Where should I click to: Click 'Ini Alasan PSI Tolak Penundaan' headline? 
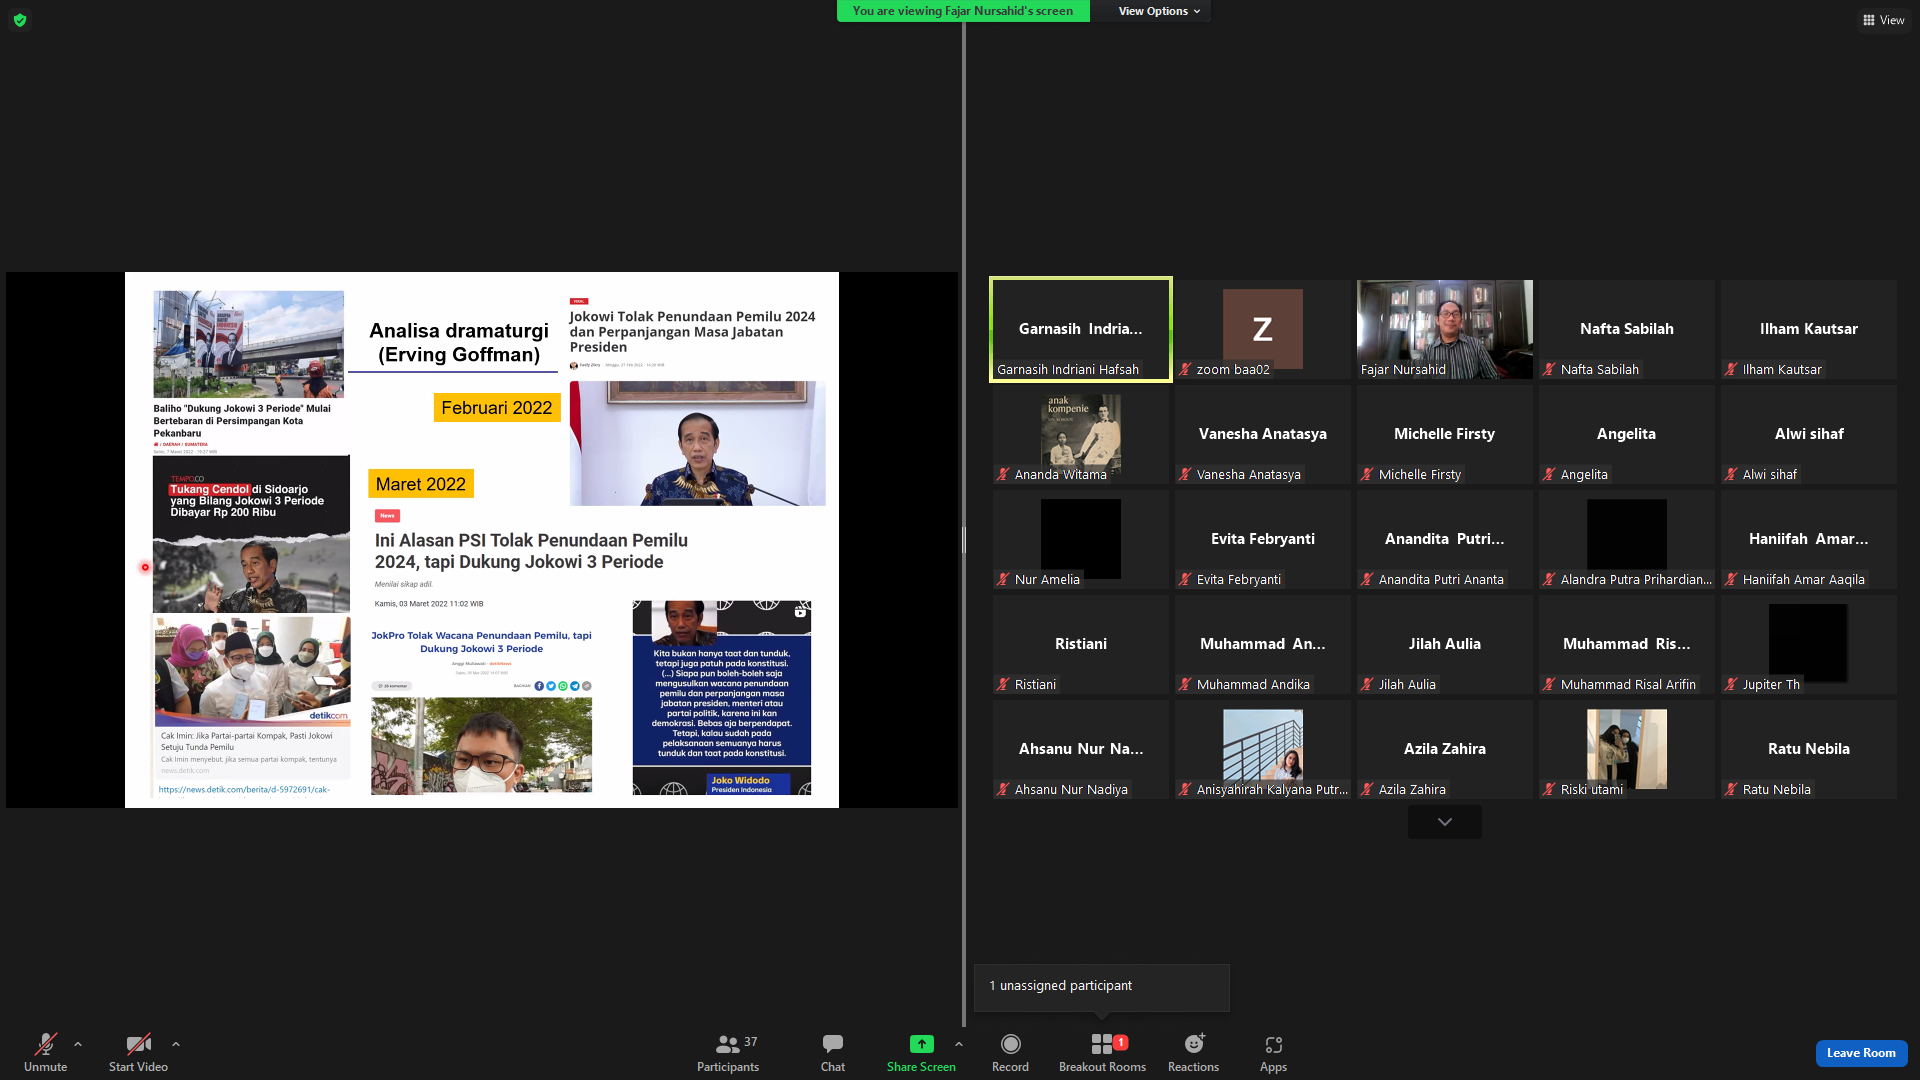click(531, 551)
